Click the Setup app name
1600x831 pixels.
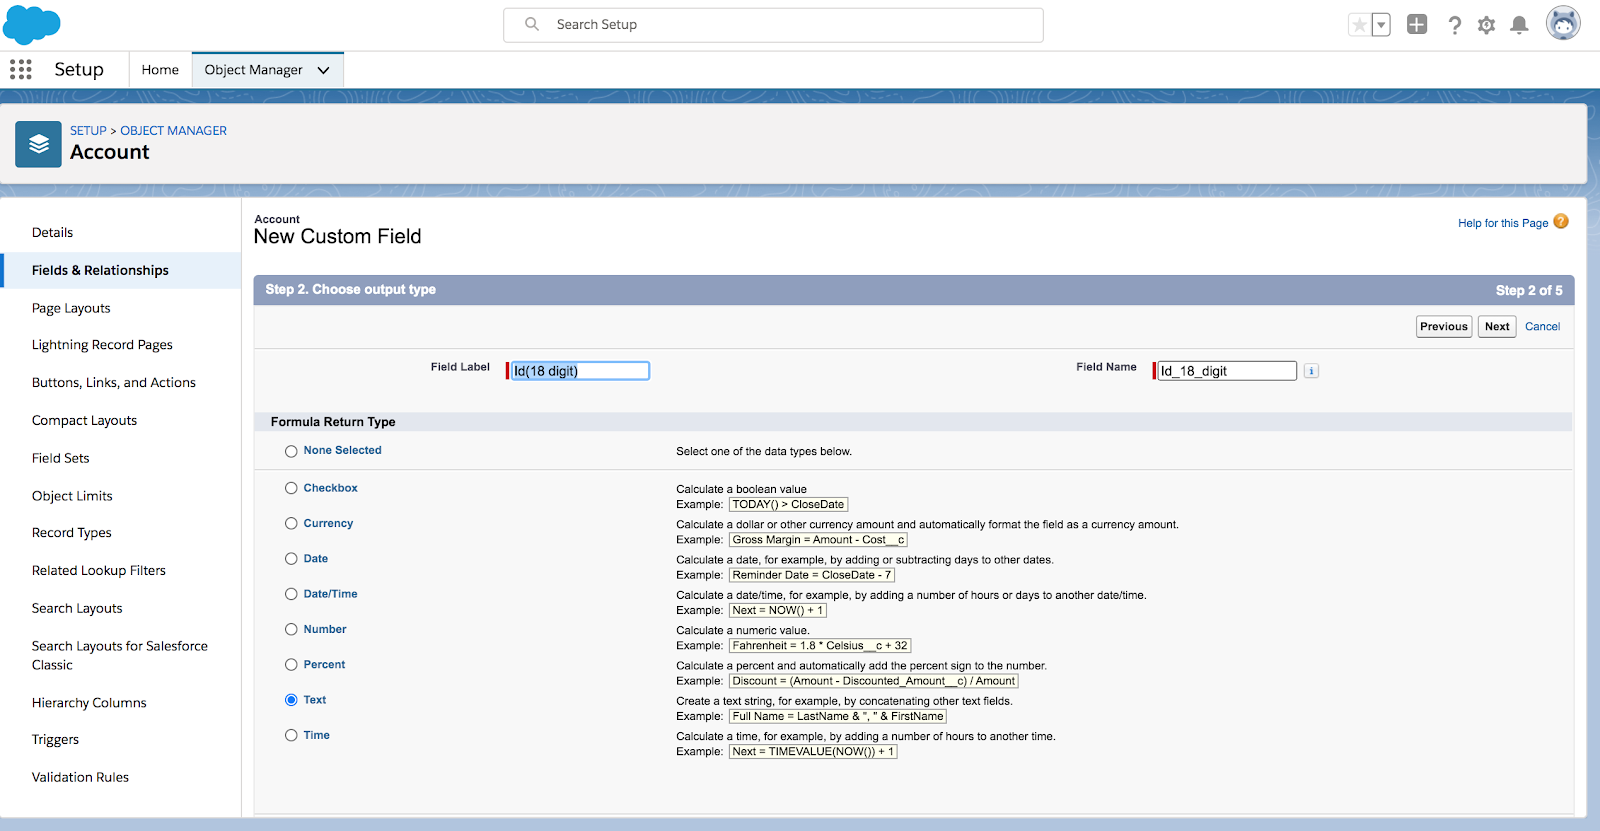79,69
